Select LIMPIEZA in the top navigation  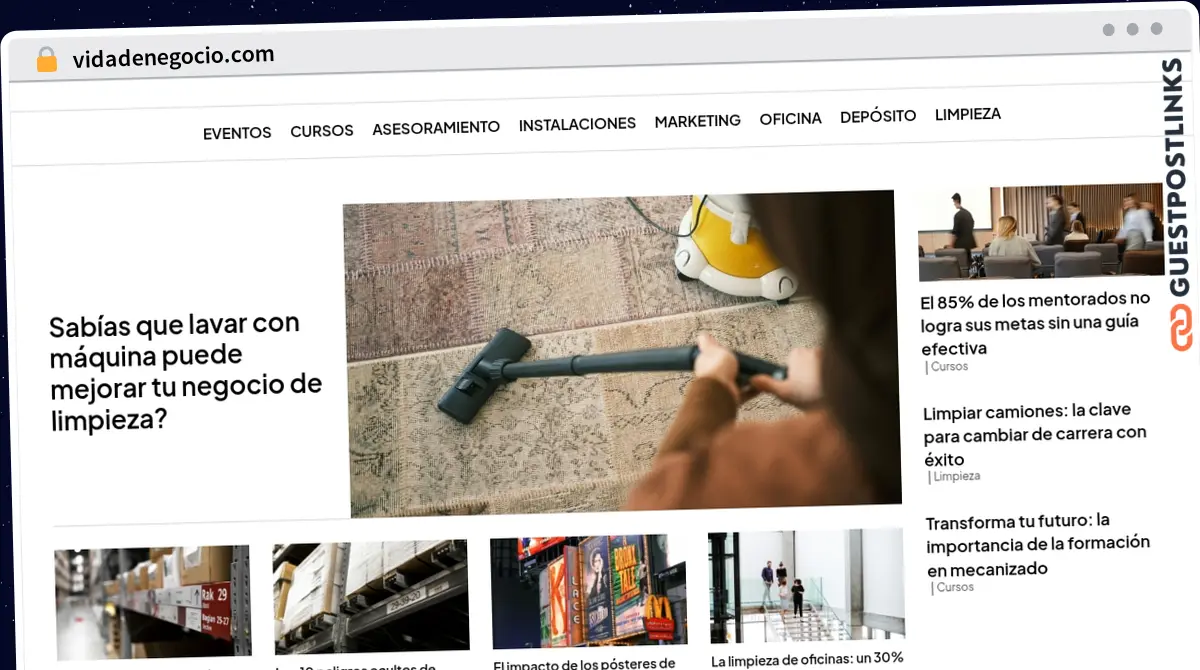(968, 114)
